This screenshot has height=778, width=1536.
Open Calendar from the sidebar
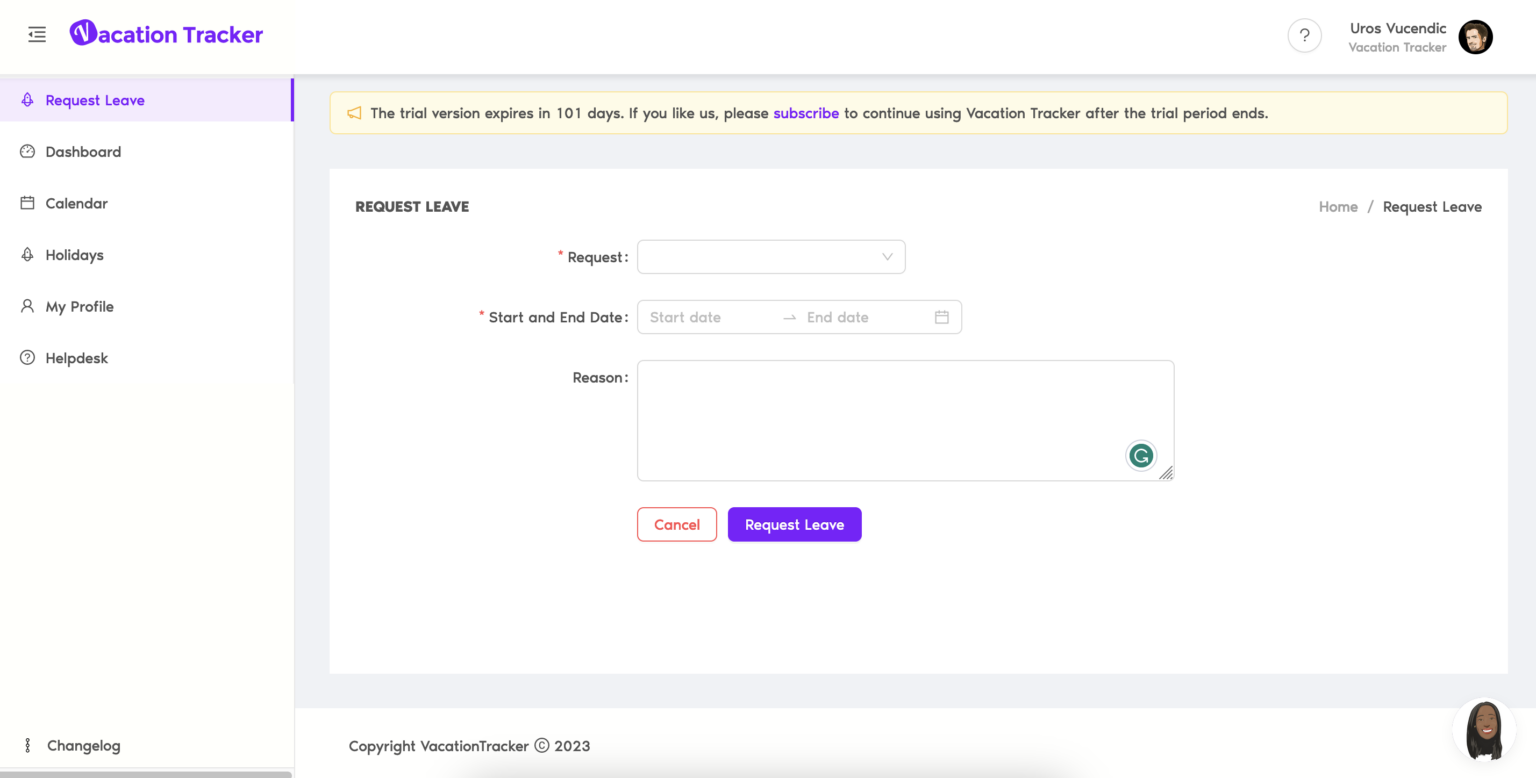pos(146,203)
